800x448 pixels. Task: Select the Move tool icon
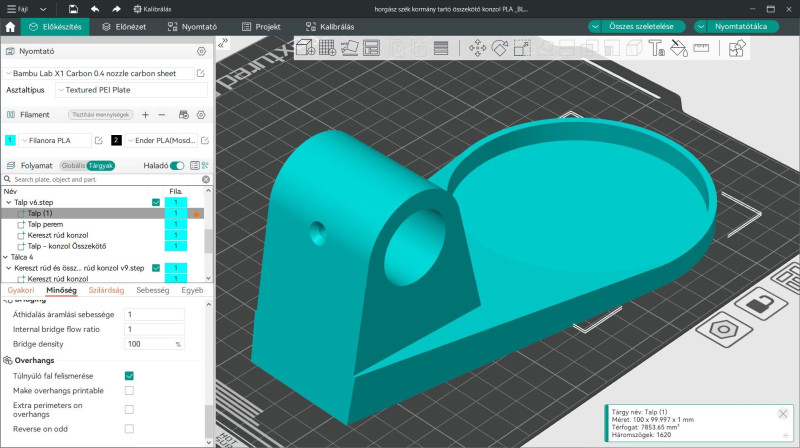(477, 48)
